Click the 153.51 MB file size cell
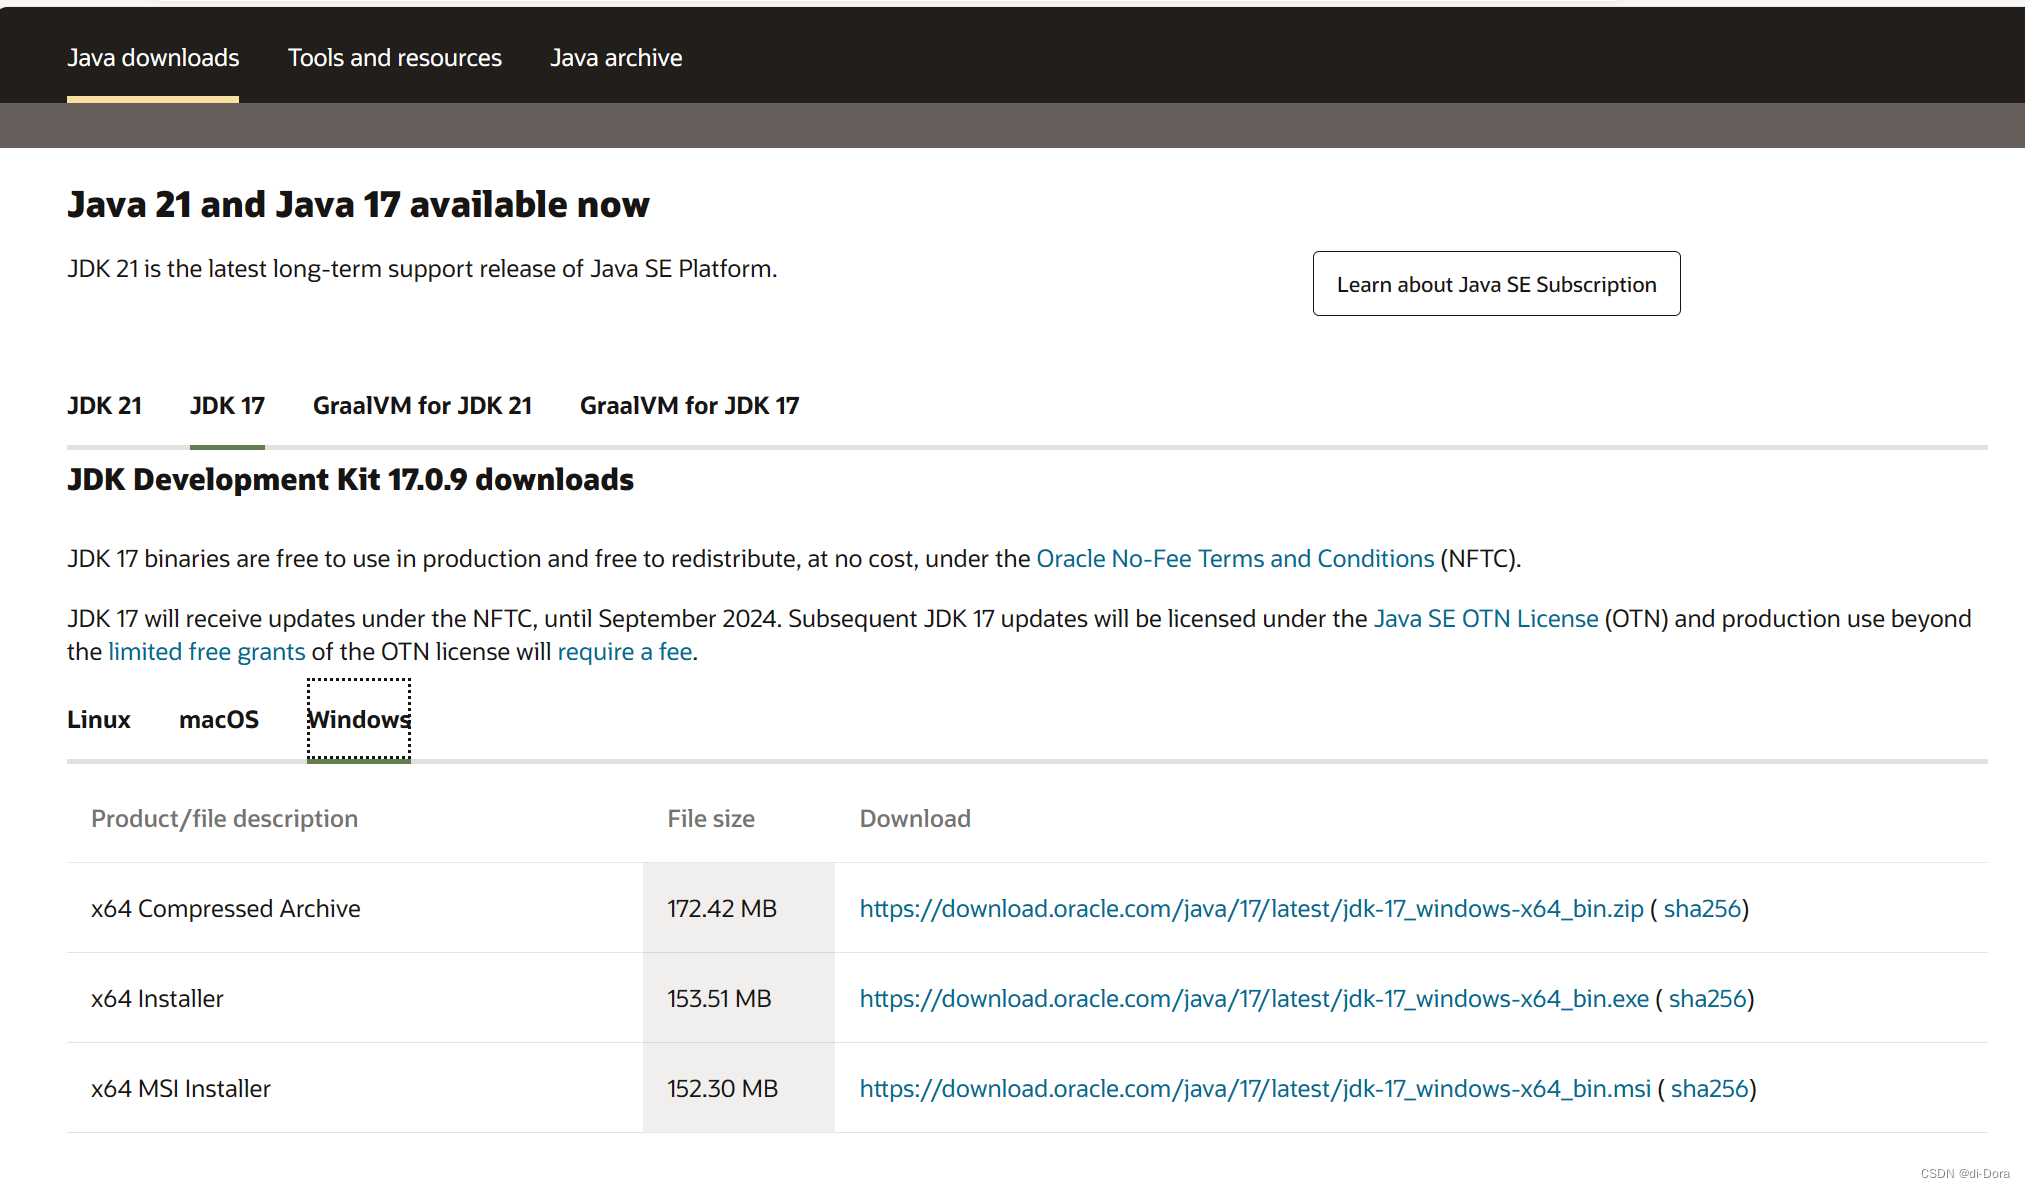The width and height of the screenshot is (2025, 1188). [739, 998]
